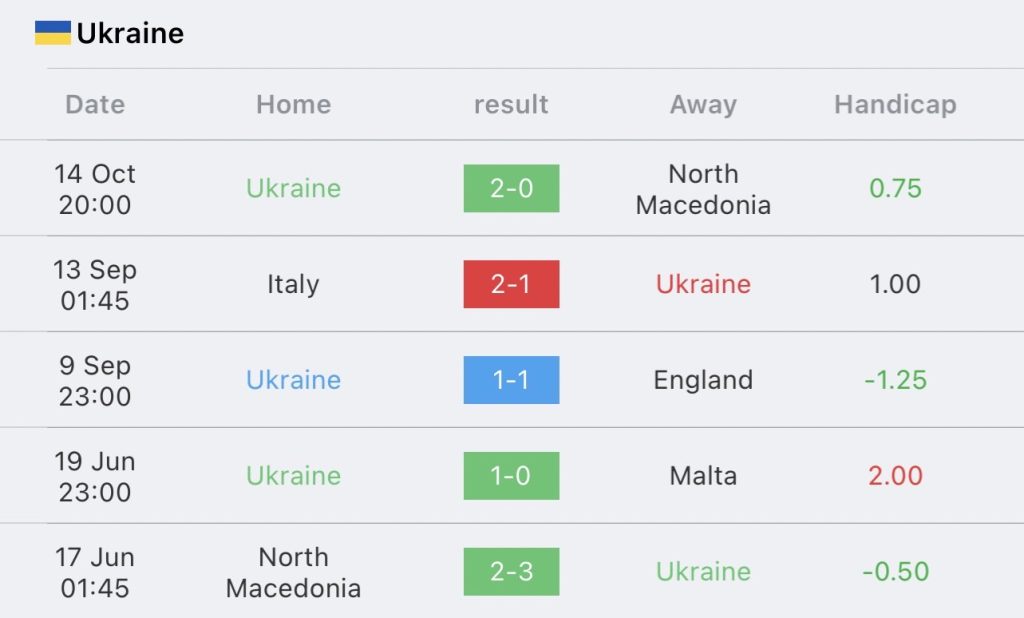Click the Home column header
1024x618 pixels.
click(294, 105)
